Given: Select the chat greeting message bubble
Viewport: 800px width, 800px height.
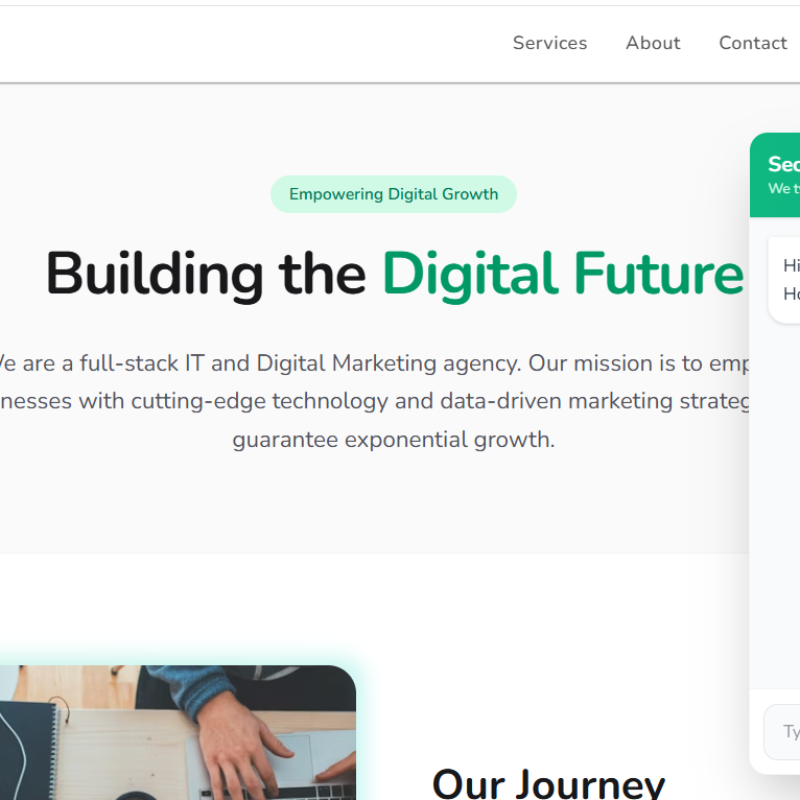Looking at the screenshot, I should 784,280.
